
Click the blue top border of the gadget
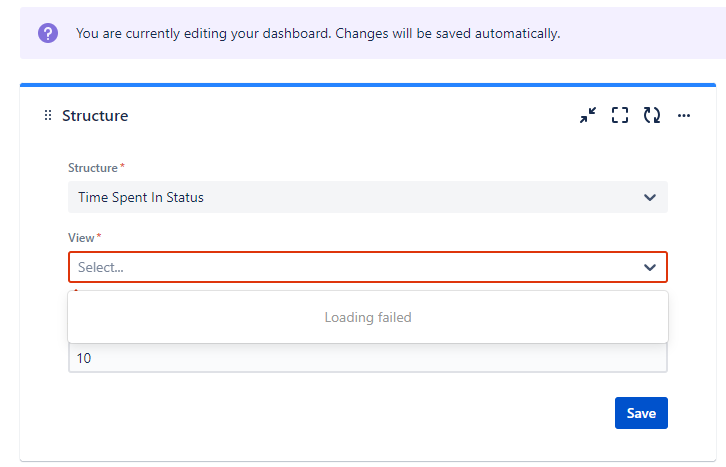(368, 85)
